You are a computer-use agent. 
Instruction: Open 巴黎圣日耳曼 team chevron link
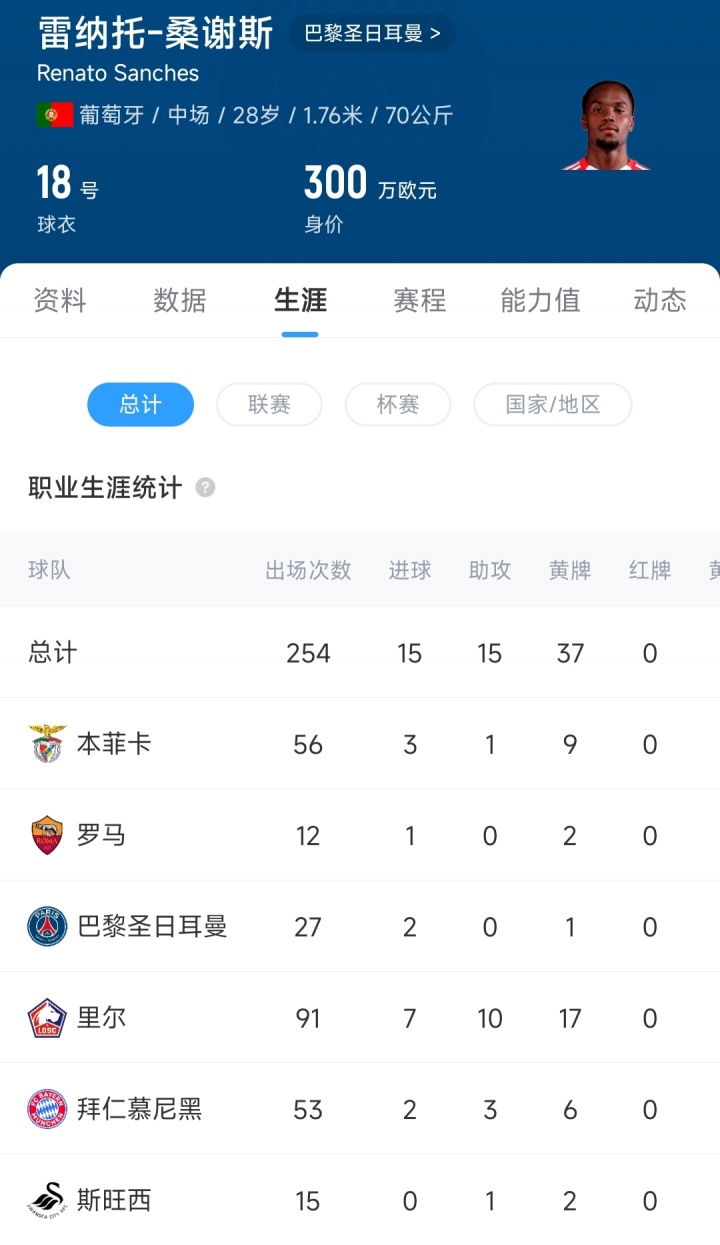(372, 33)
